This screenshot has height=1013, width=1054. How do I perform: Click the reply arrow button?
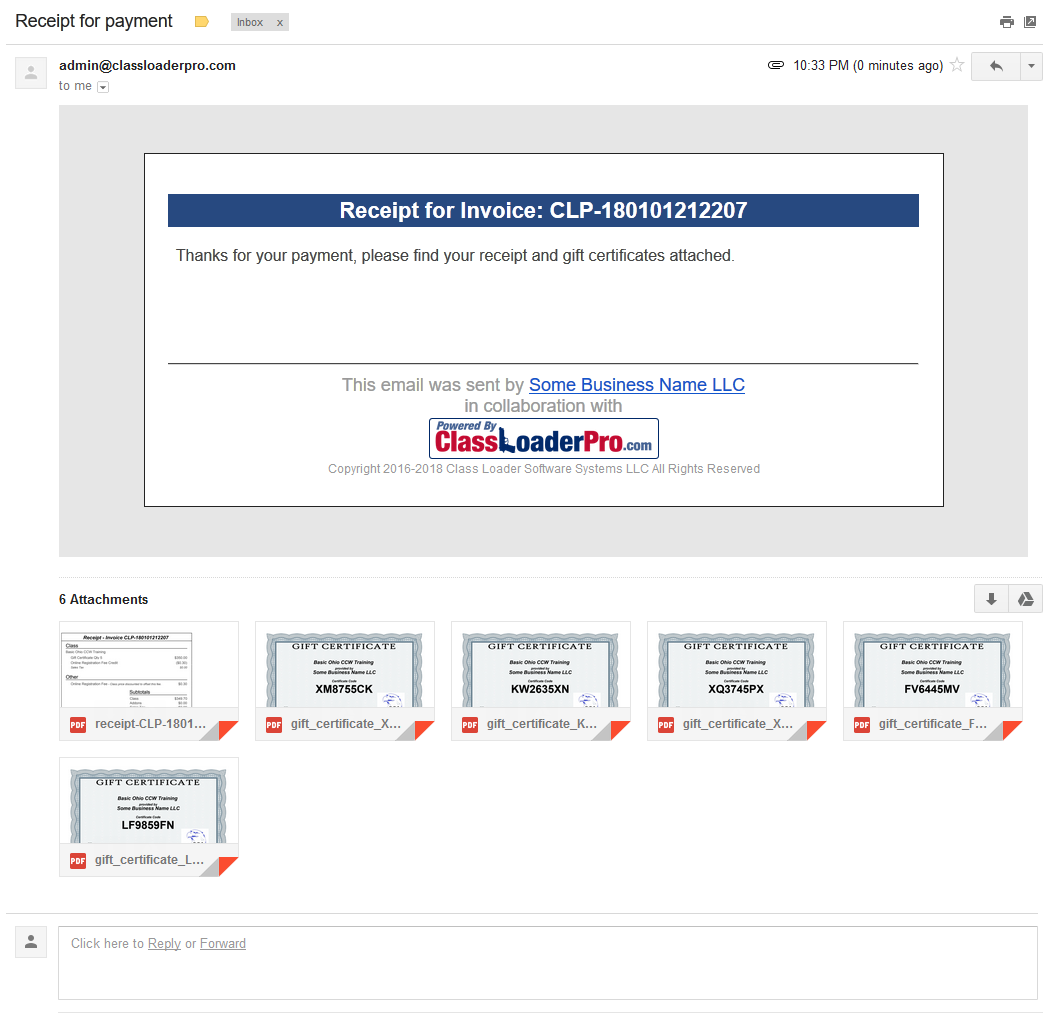995,66
